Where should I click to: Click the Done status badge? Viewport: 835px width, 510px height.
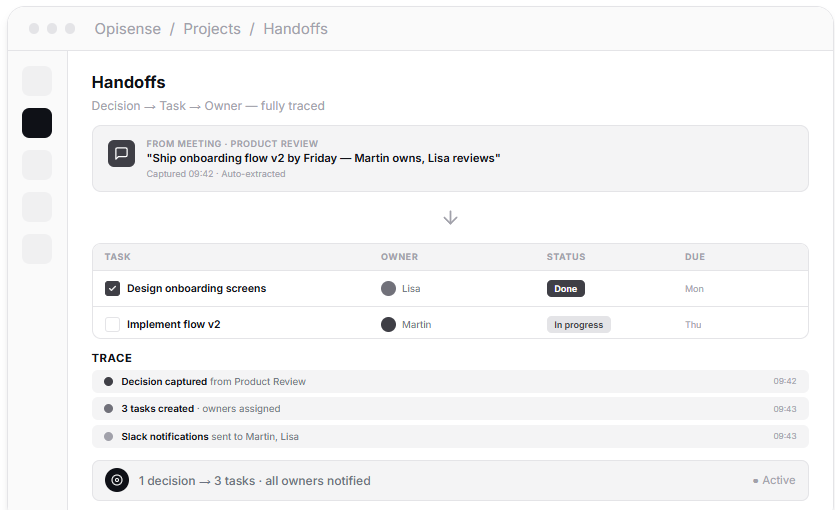[x=565, y=288]
